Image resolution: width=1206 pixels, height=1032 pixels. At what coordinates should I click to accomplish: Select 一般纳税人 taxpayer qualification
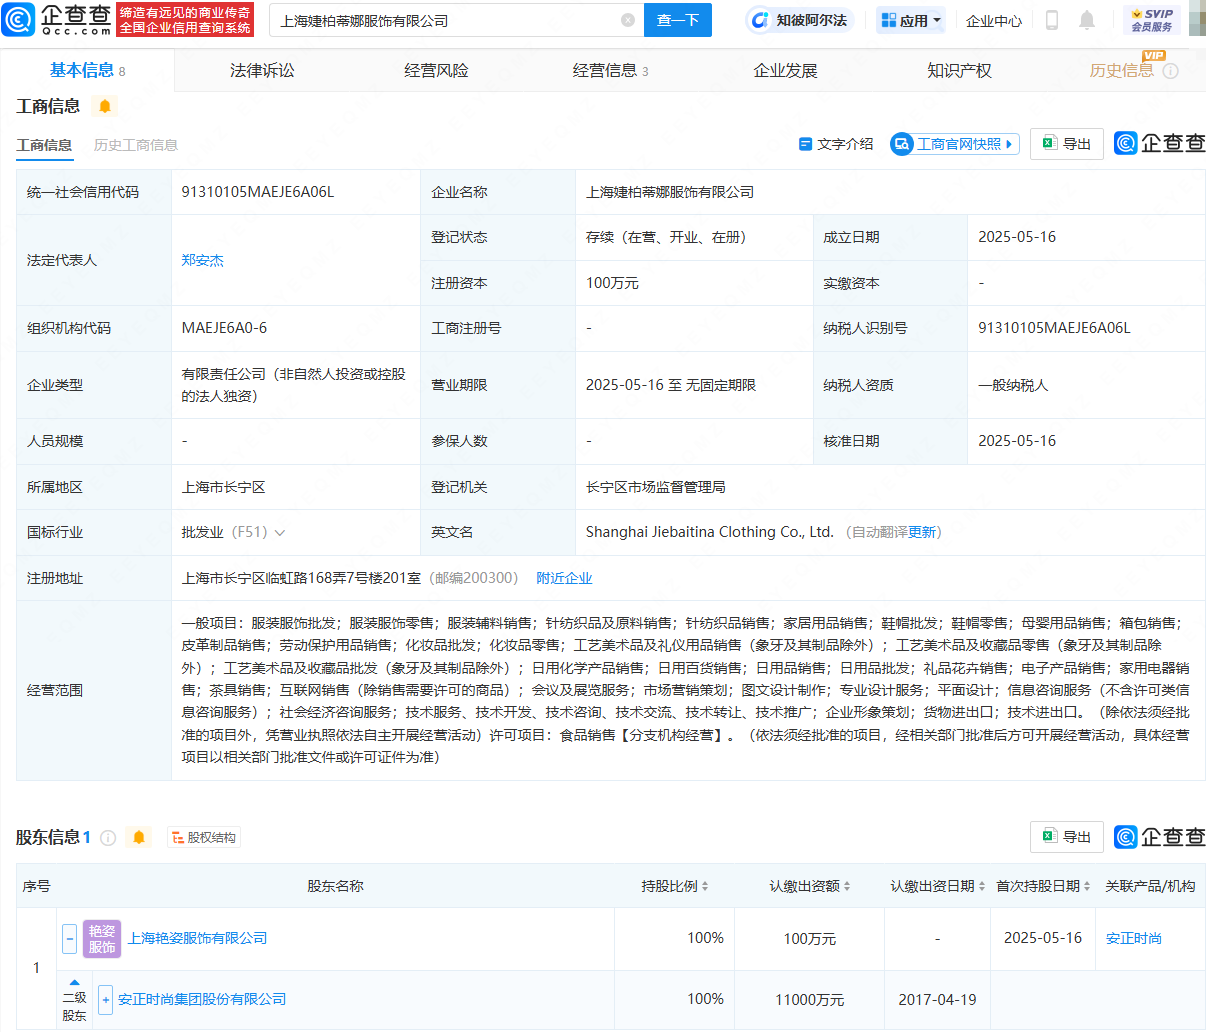tap(1013, 385)
